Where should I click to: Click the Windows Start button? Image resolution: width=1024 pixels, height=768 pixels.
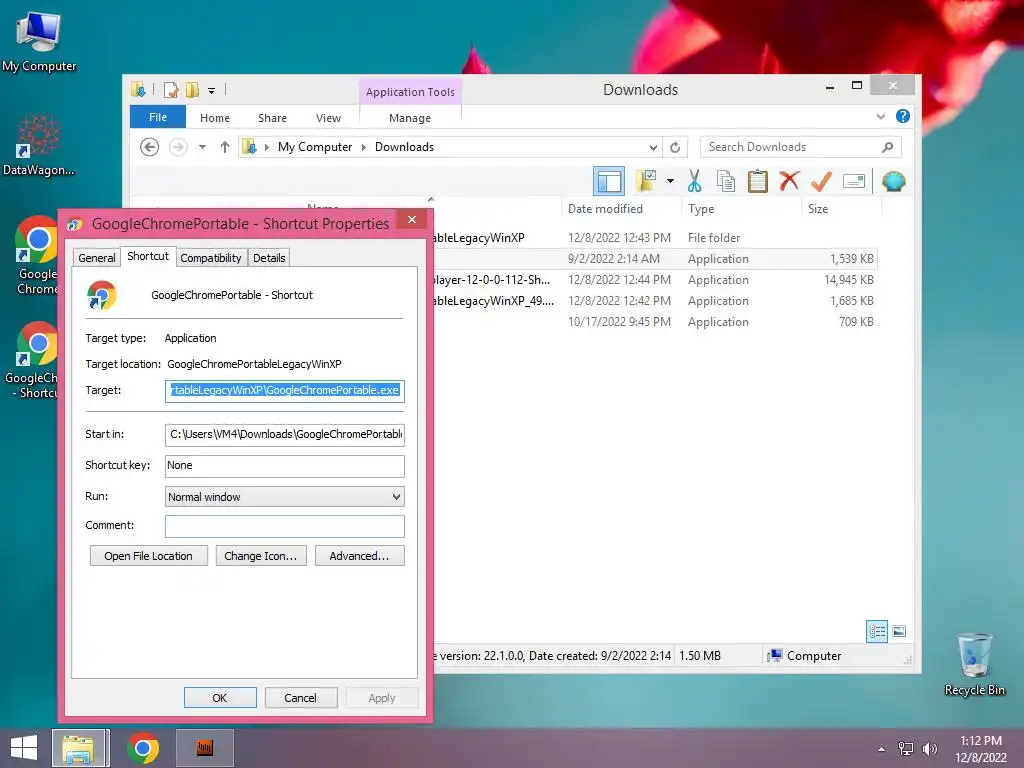pyautogui.click(x=24, y=748)
